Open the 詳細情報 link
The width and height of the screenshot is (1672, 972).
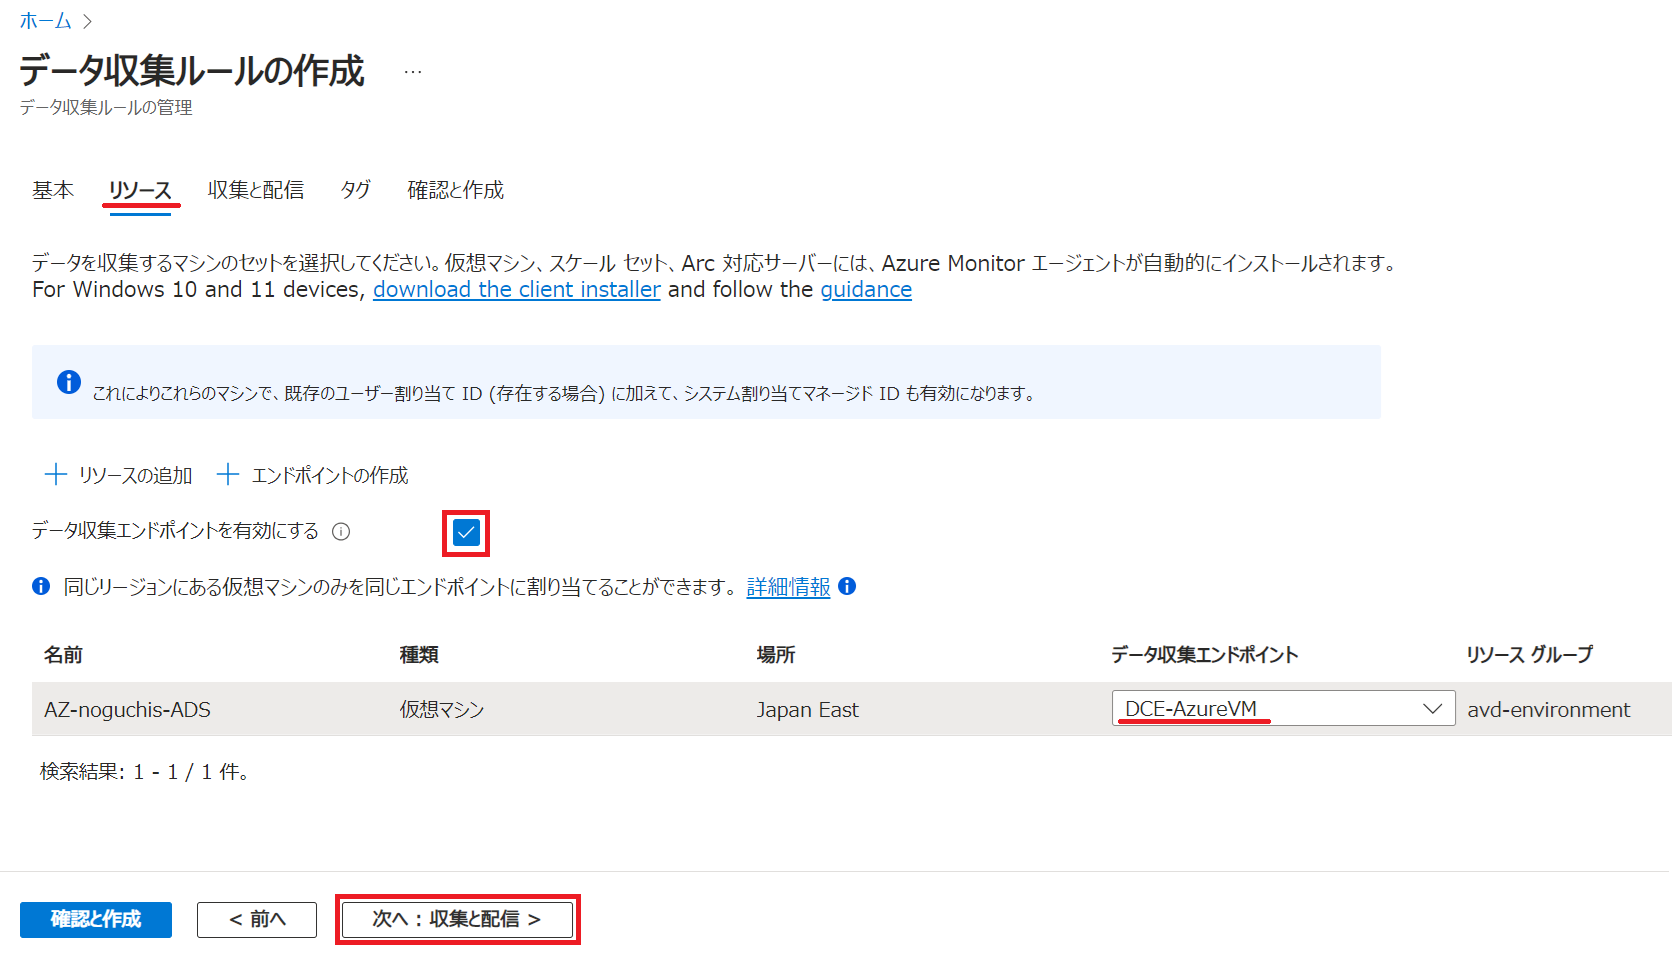tap(788, 587)
